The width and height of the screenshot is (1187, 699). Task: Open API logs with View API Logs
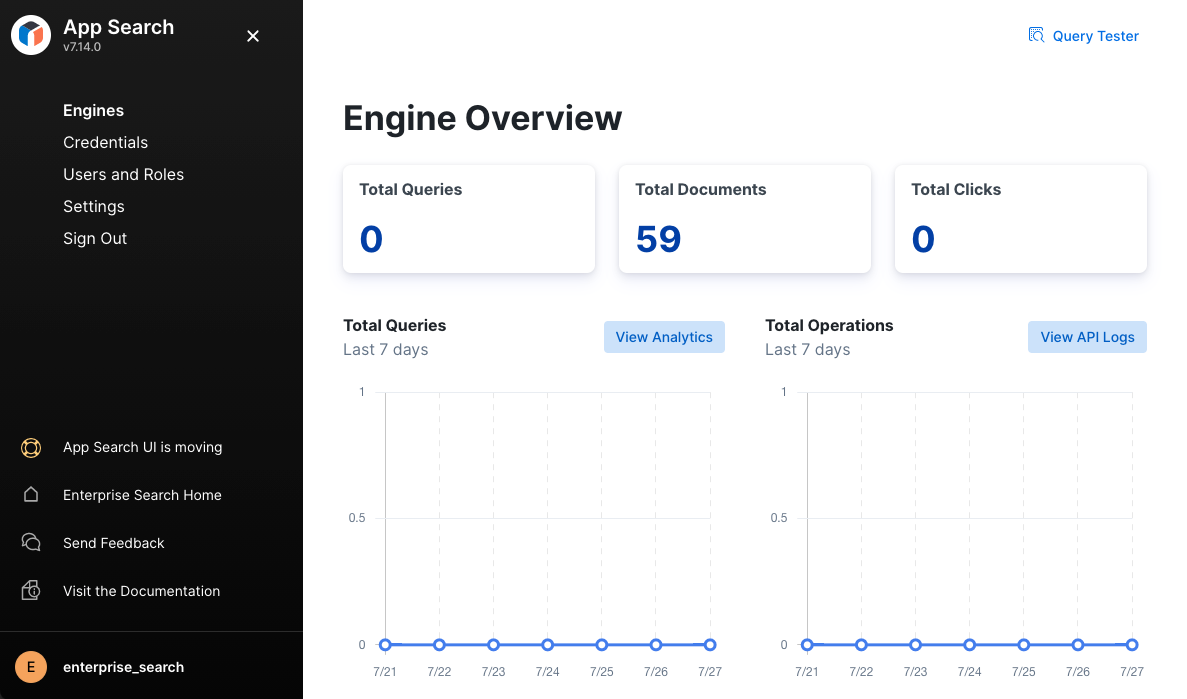1087,337
